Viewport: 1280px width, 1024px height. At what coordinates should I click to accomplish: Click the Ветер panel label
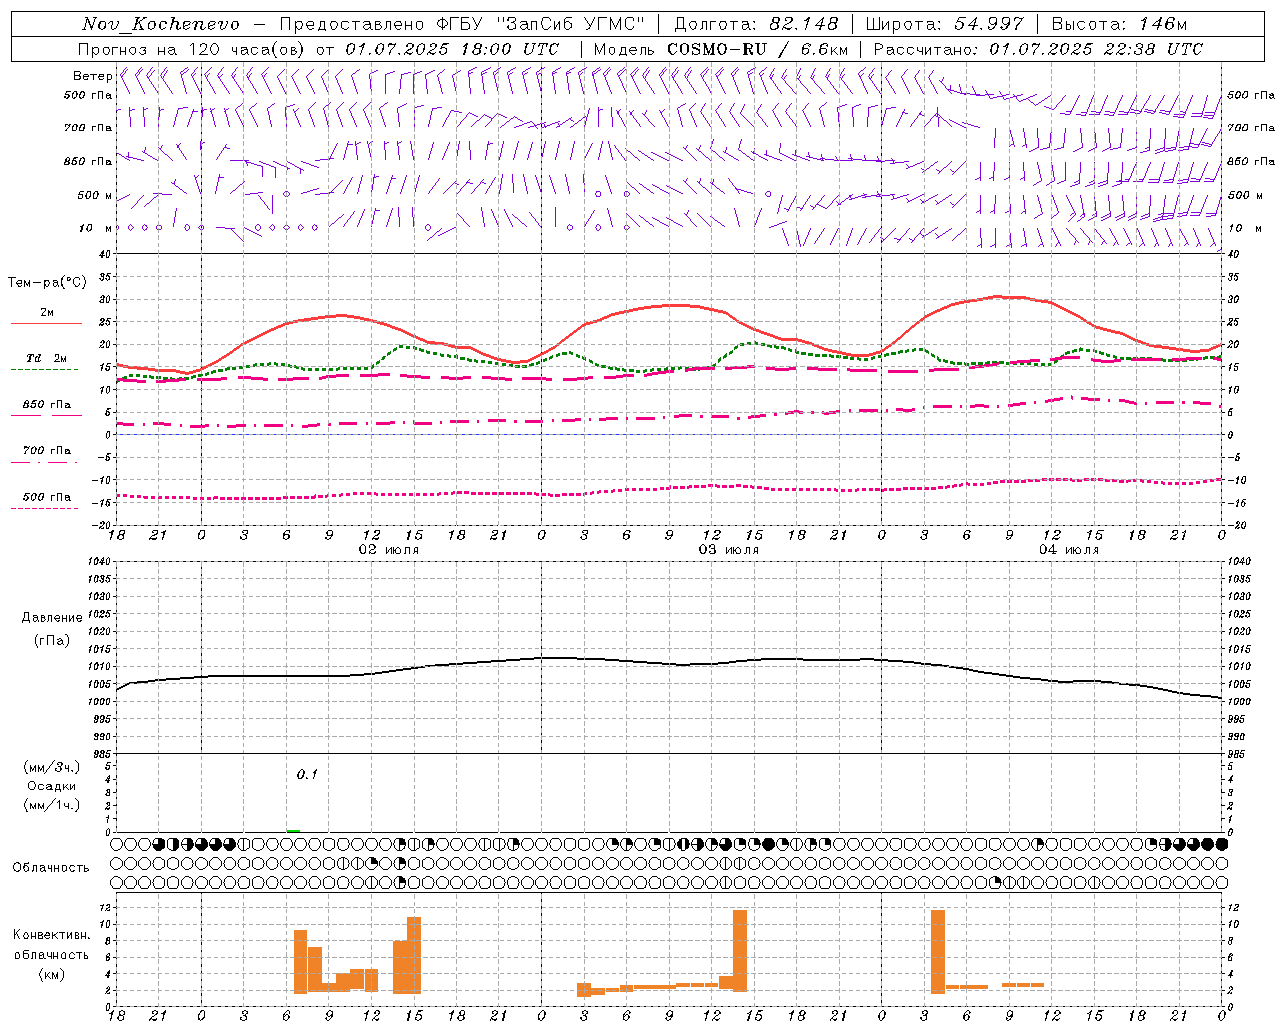click(x=92, y=76)
